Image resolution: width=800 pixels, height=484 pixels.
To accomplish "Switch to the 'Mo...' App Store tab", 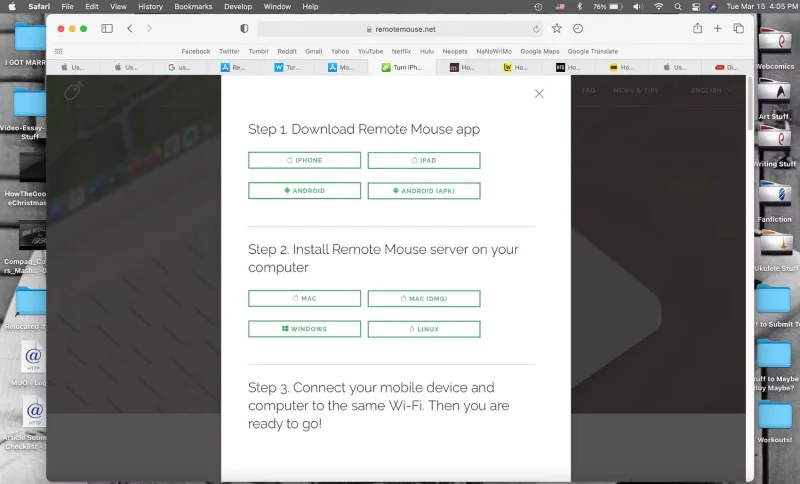I will pyautogui.click(x=340, y=67).
